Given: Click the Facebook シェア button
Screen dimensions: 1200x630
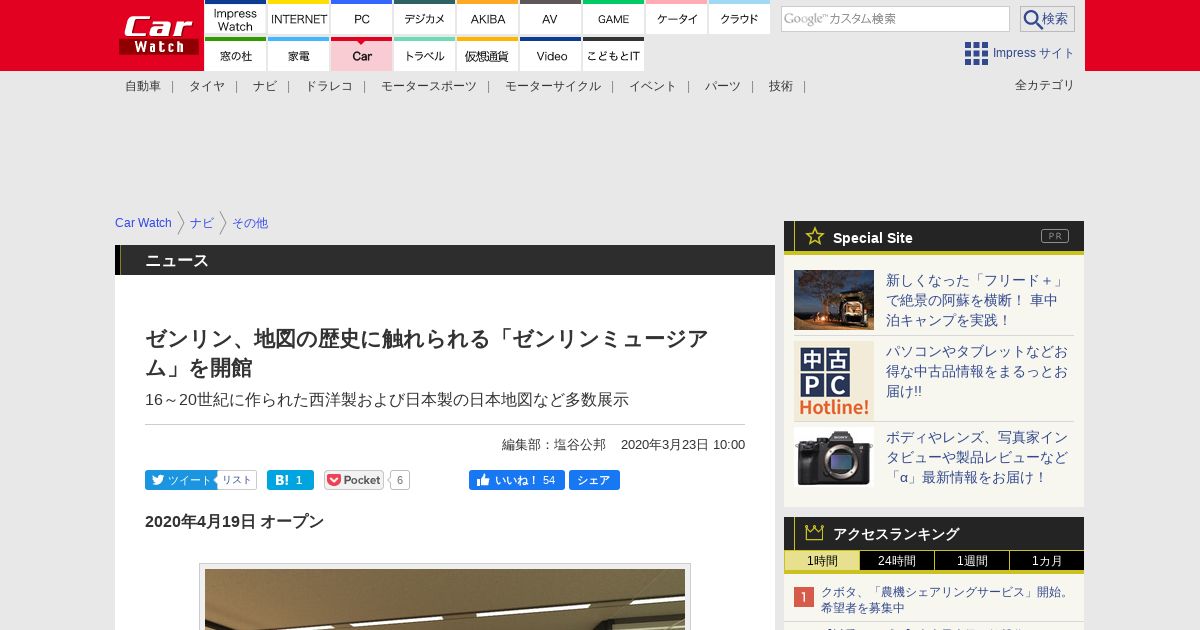Looking at the screenshot, I should [x=594, y=480].
